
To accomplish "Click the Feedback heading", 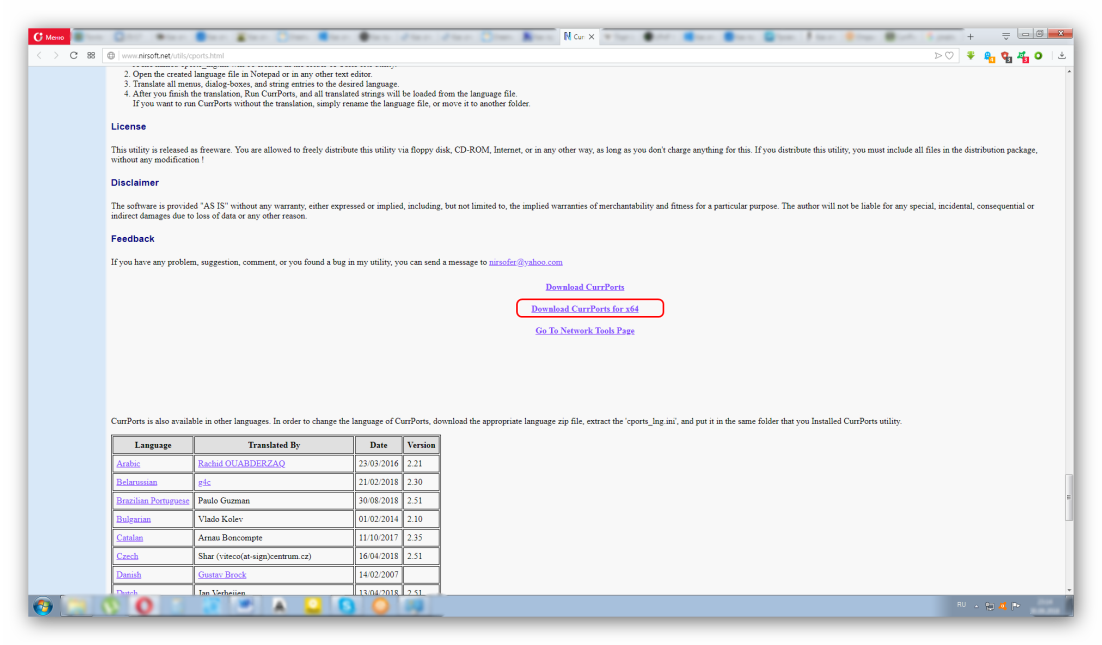I will coord(133,239).
